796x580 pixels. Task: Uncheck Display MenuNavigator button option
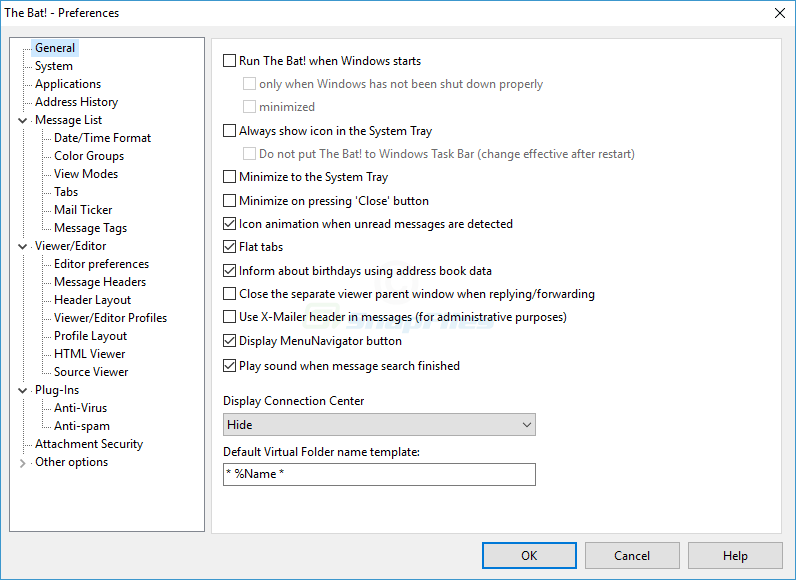coord(229,341)
